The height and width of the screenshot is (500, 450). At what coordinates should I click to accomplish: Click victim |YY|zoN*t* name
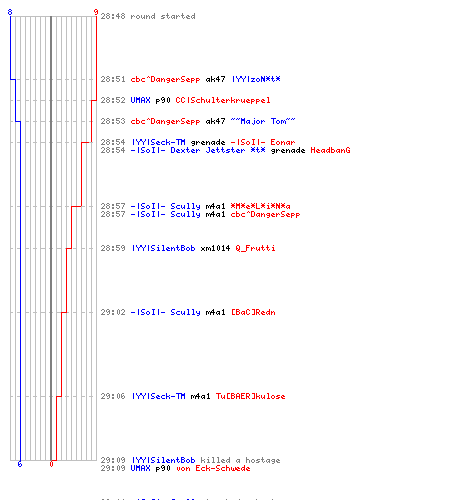pyautogui.click(x=256, y=79)
